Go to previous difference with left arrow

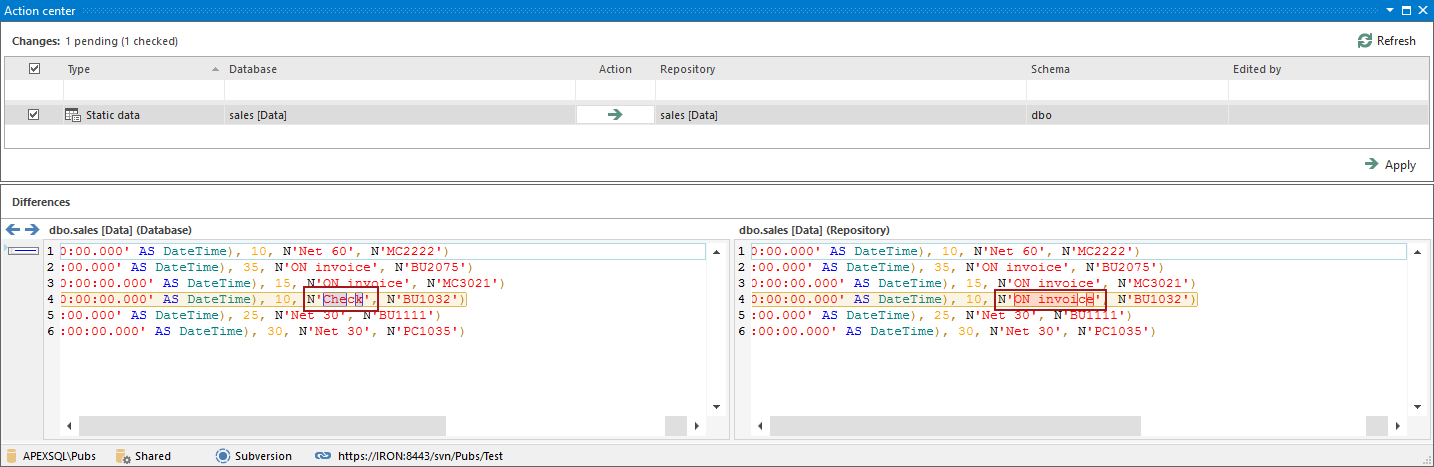(13, 230)
